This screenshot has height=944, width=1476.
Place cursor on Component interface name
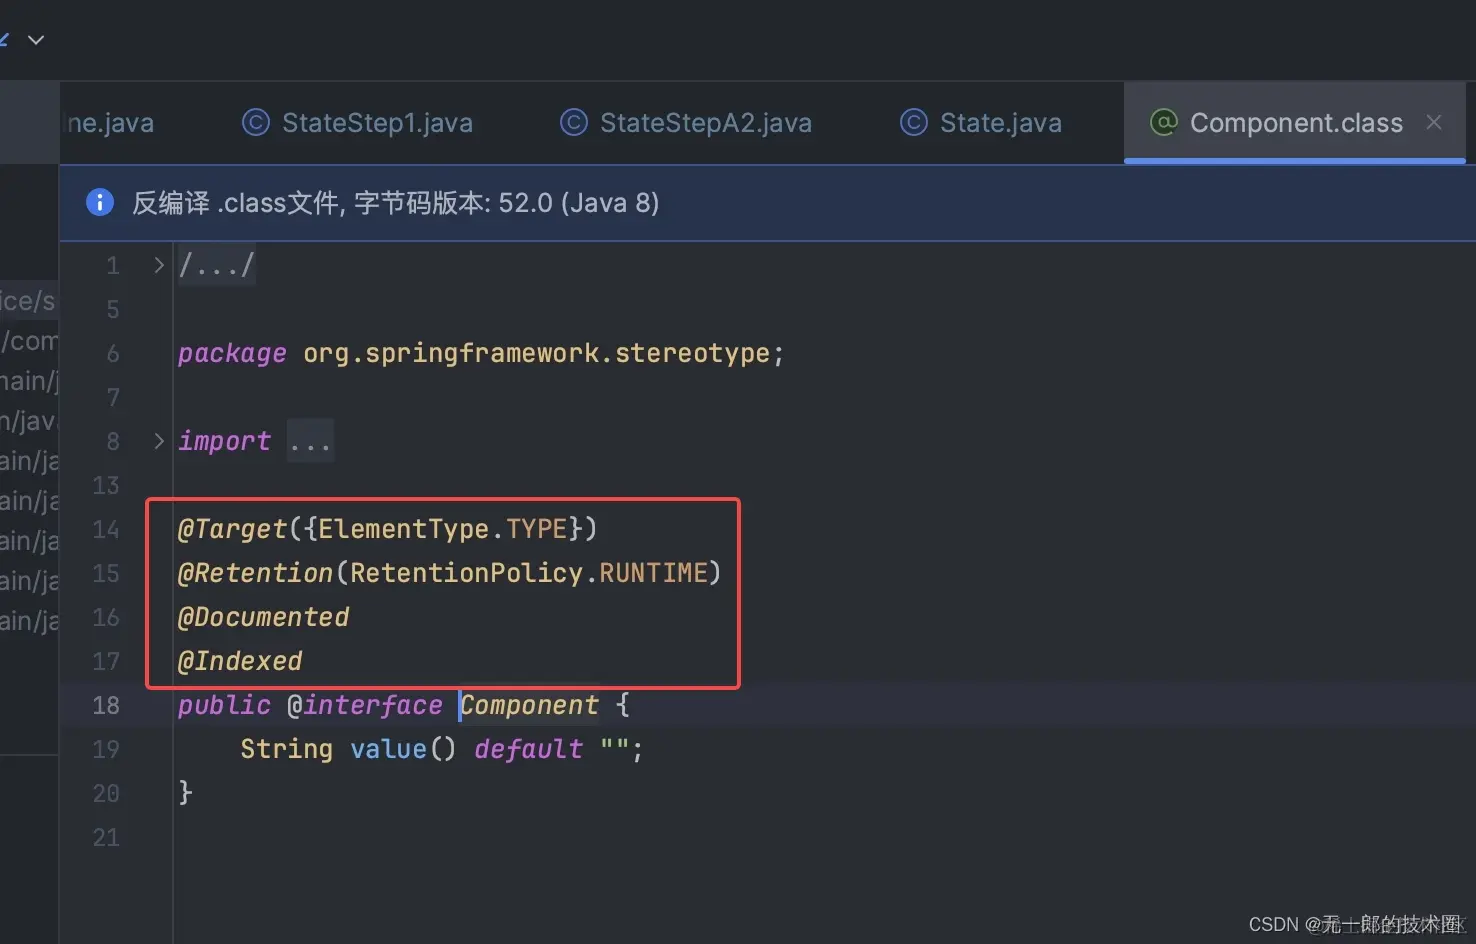[x=530, y=705]
